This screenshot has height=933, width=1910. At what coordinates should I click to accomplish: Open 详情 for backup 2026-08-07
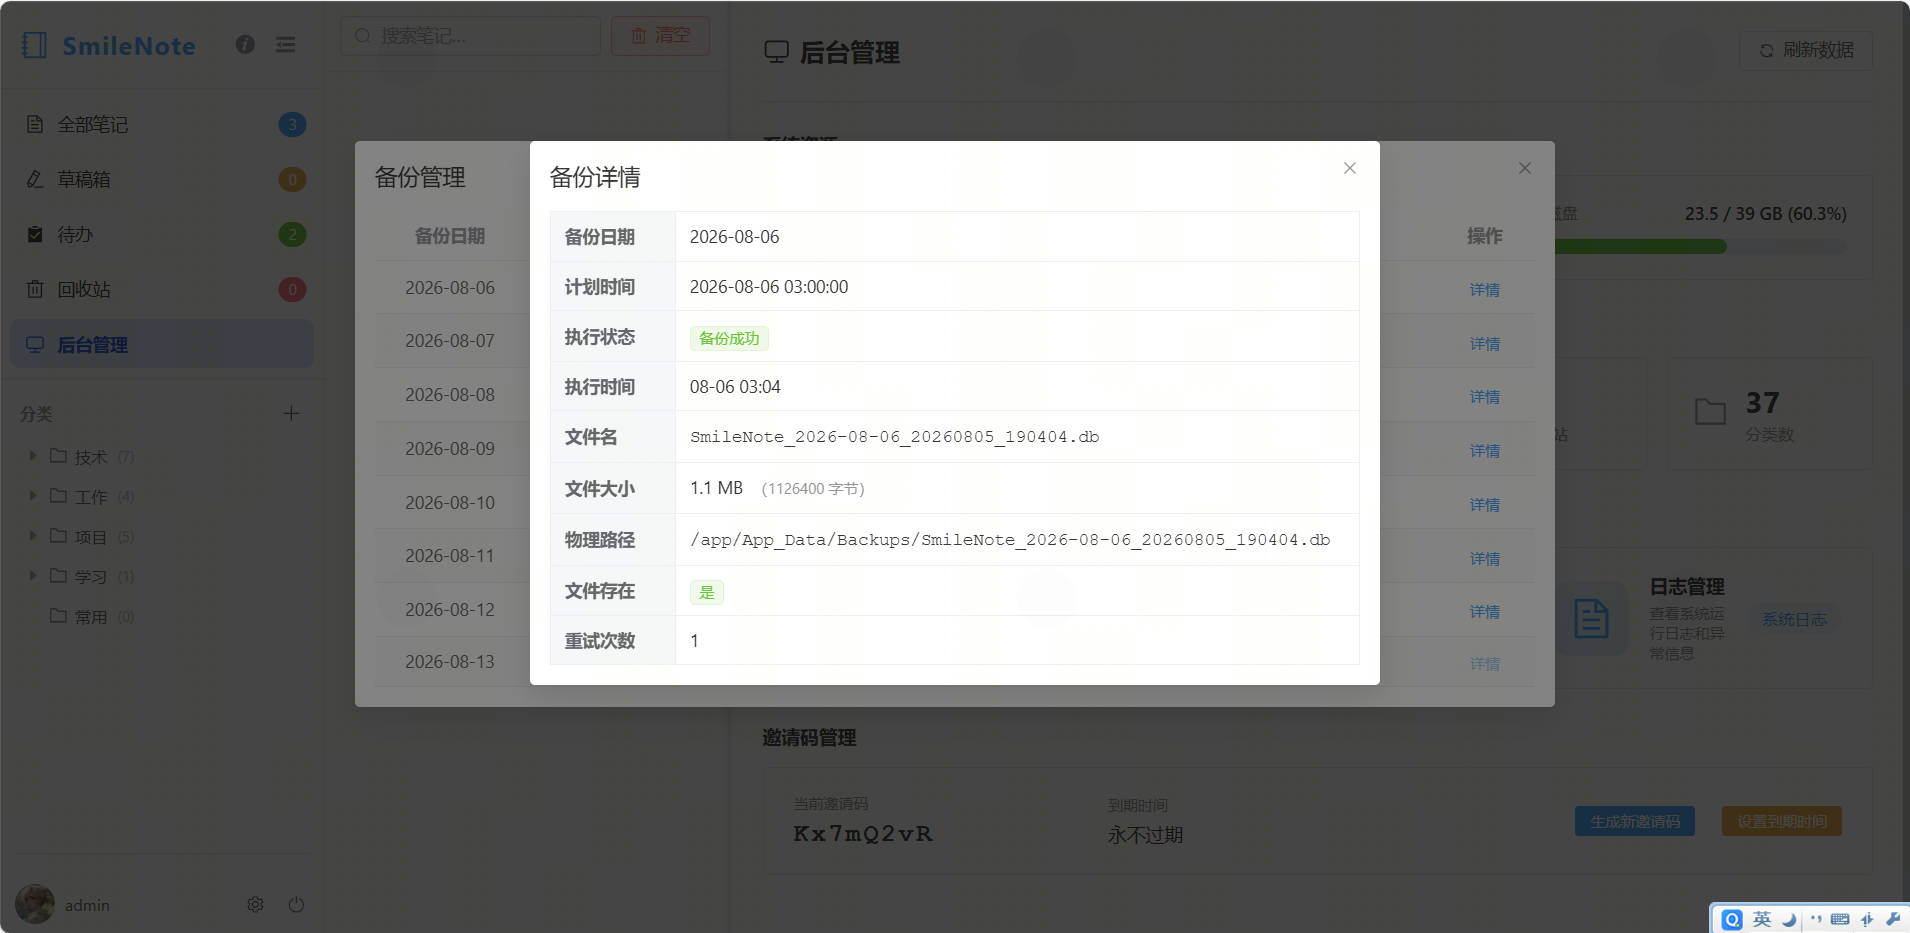[x=1484, y=344]
